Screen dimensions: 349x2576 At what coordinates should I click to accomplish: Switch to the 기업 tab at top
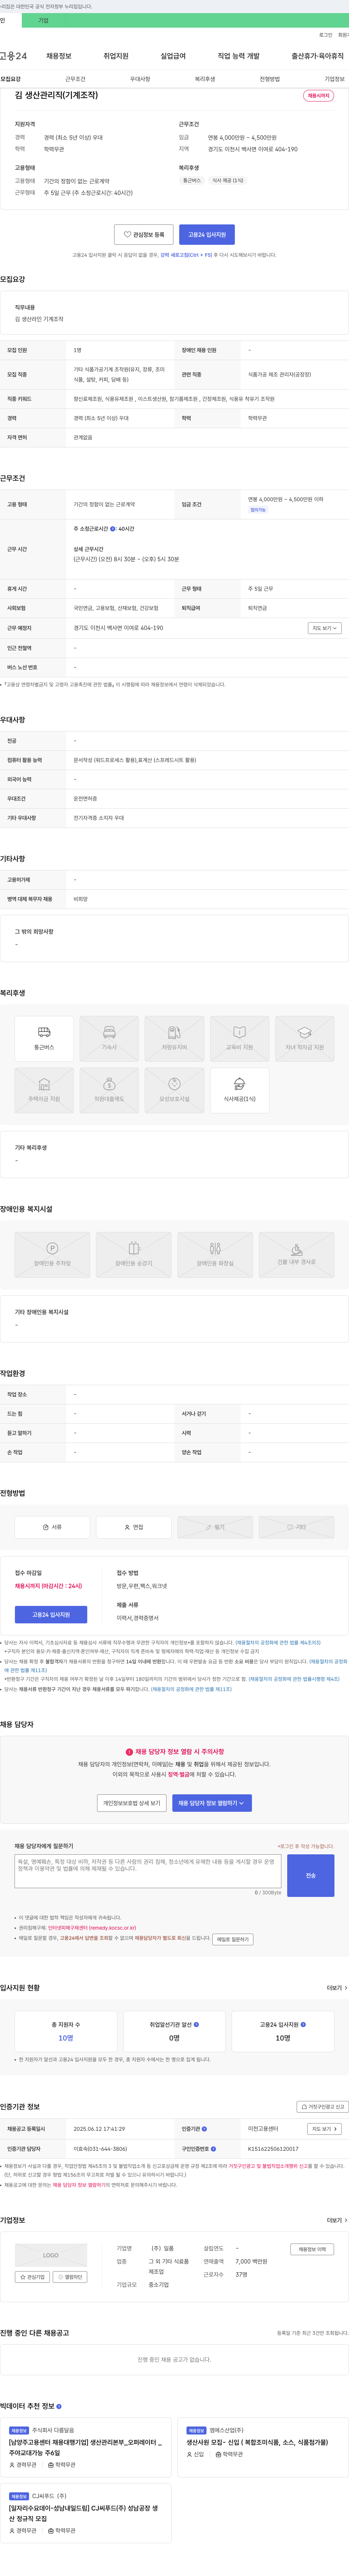click(43, 20)
